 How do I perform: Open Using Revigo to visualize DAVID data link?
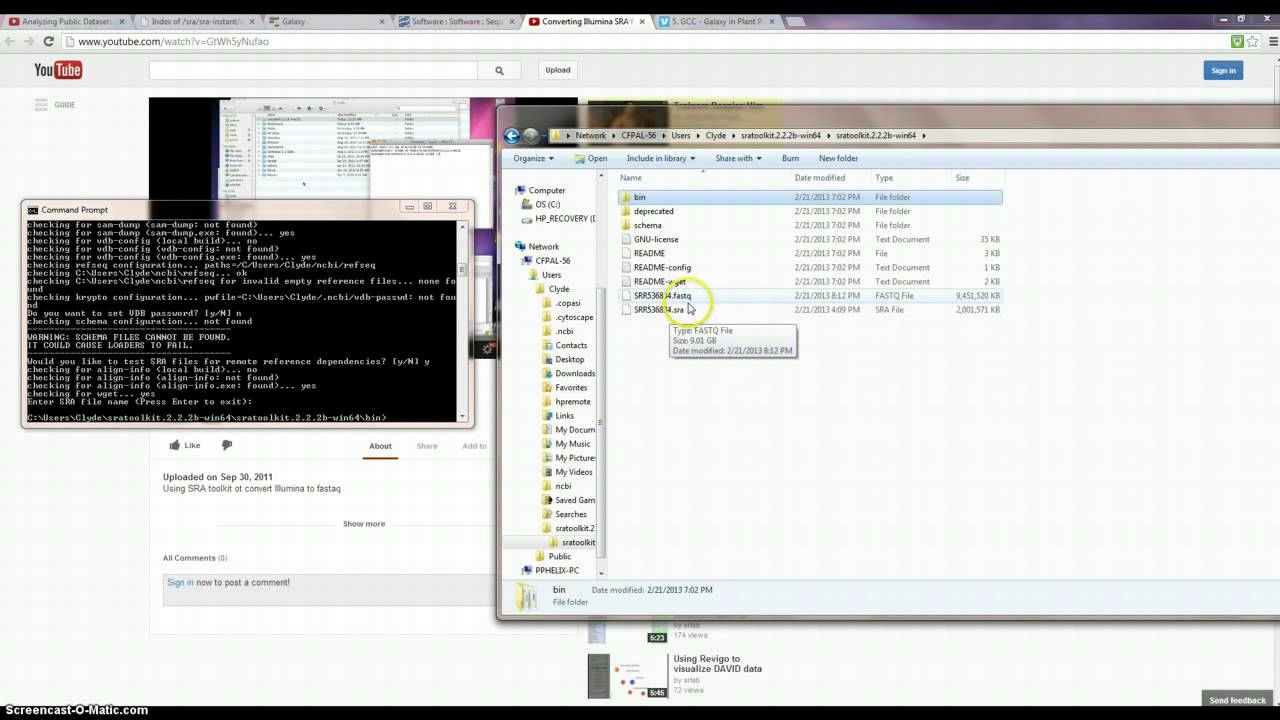[x=718, y=664]
